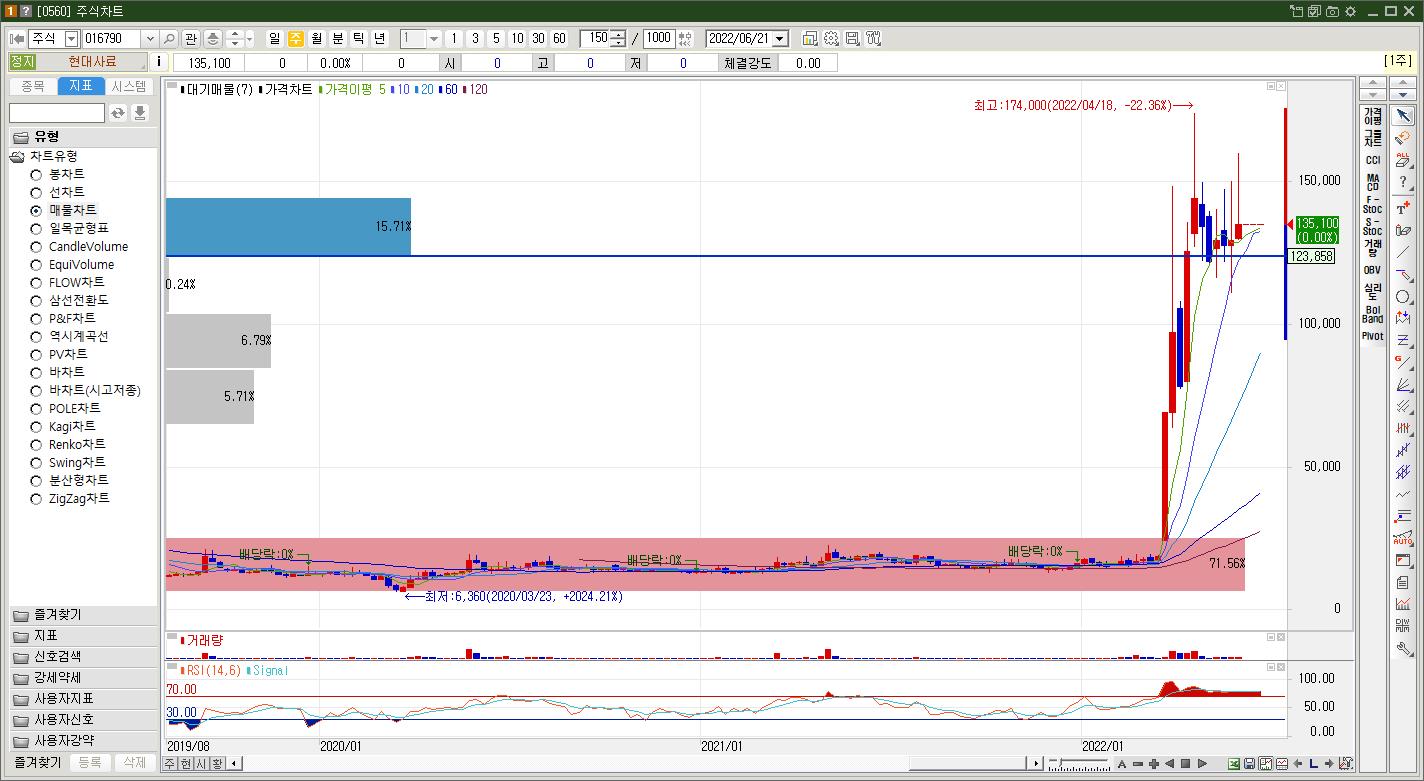Open the chart settings gear icon

coord(831,38)
